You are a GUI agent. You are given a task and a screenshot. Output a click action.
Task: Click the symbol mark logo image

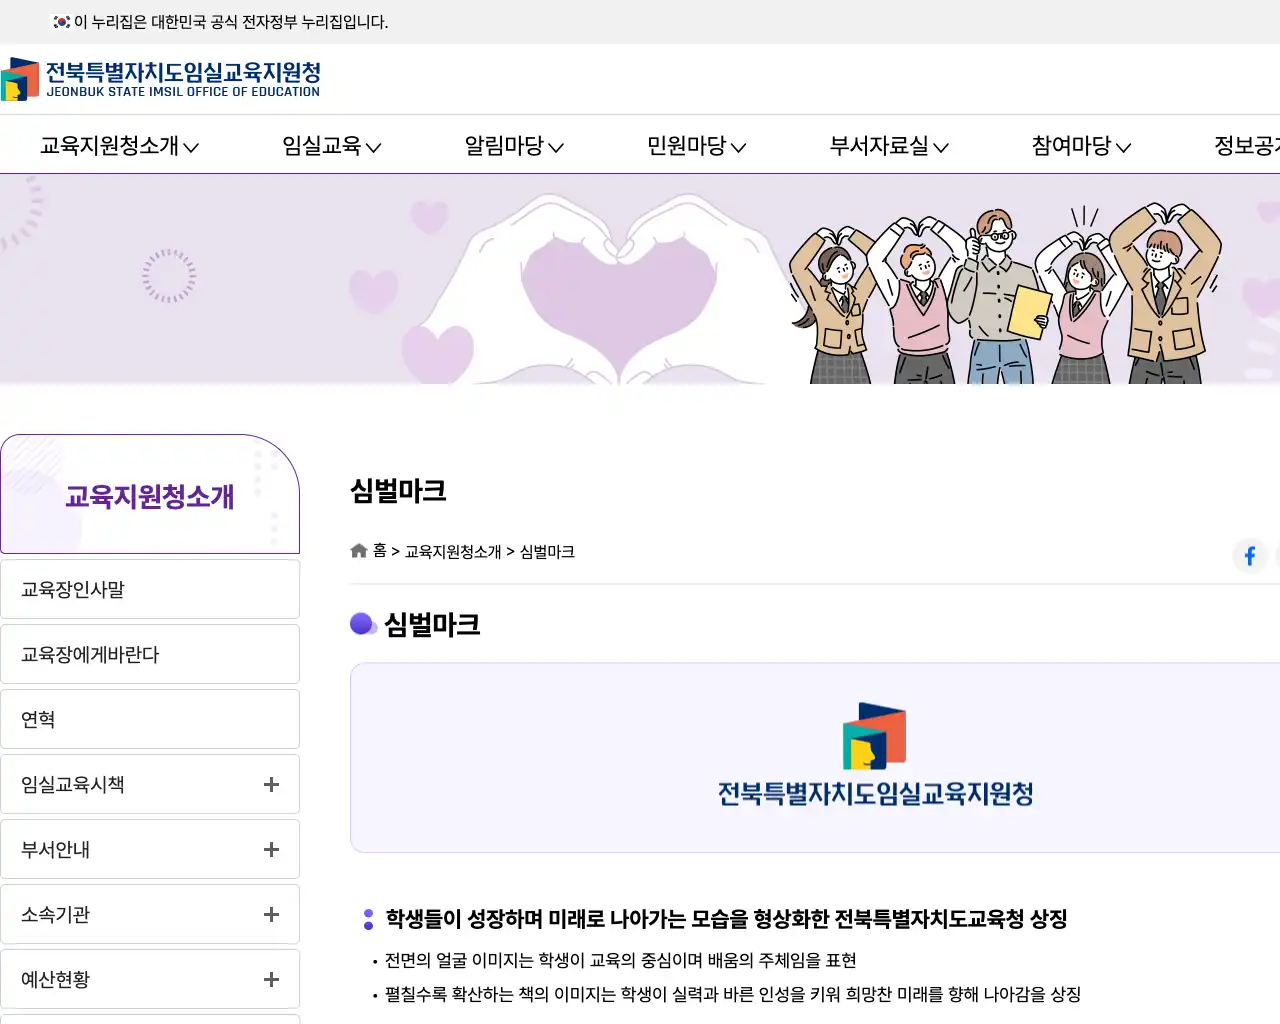click(874, 755)
